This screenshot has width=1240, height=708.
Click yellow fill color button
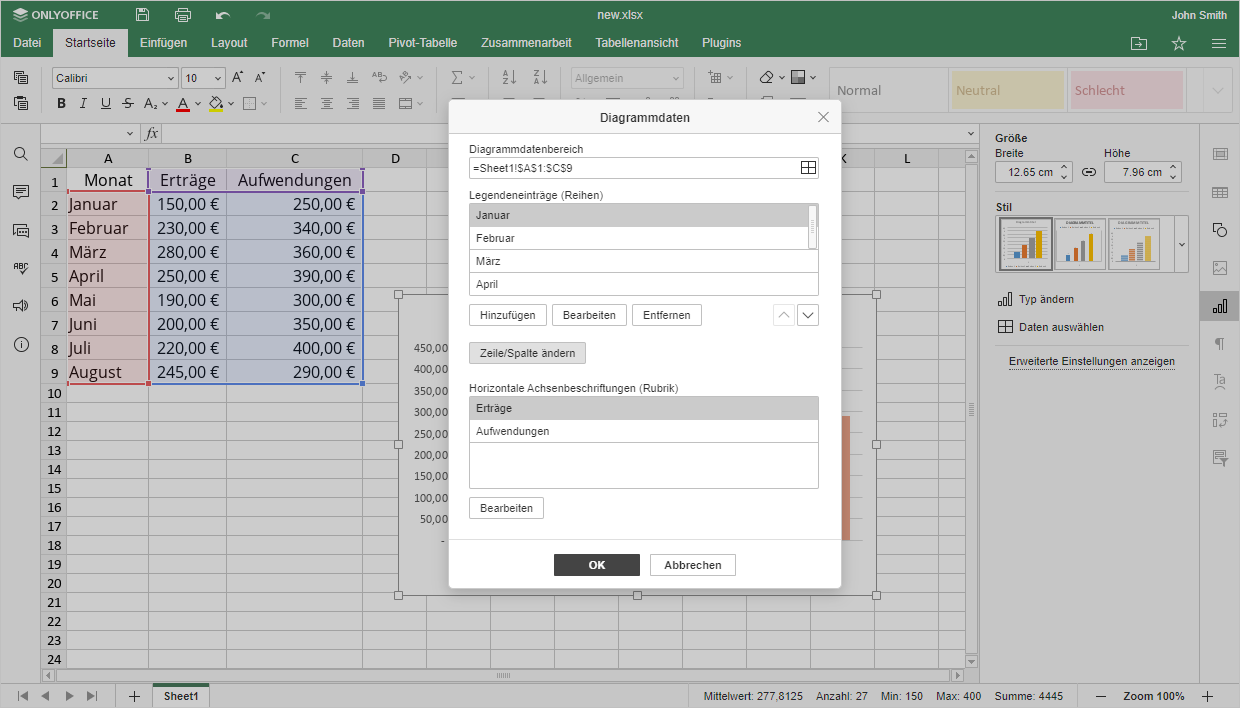[216, 103]
